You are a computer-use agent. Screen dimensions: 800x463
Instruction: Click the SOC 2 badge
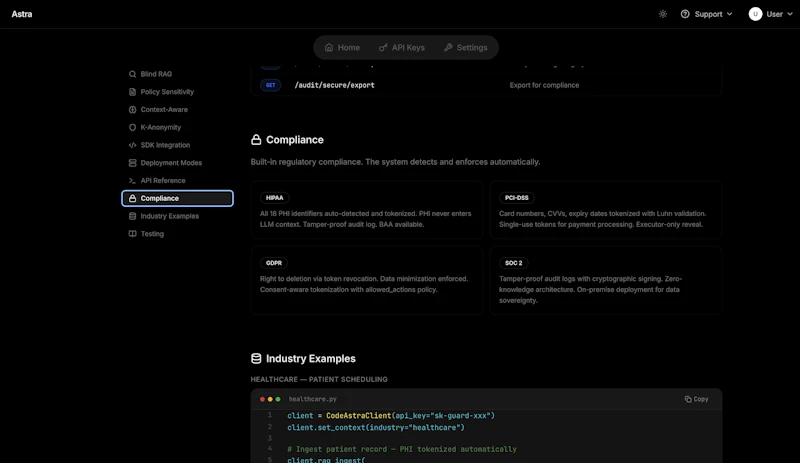[513, 263]
